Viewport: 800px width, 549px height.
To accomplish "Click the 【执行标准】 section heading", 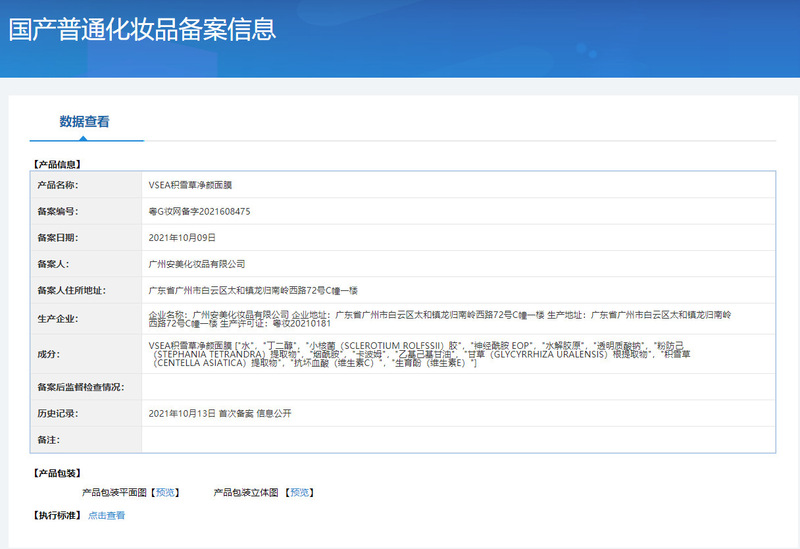I will (x=57, y=515).
